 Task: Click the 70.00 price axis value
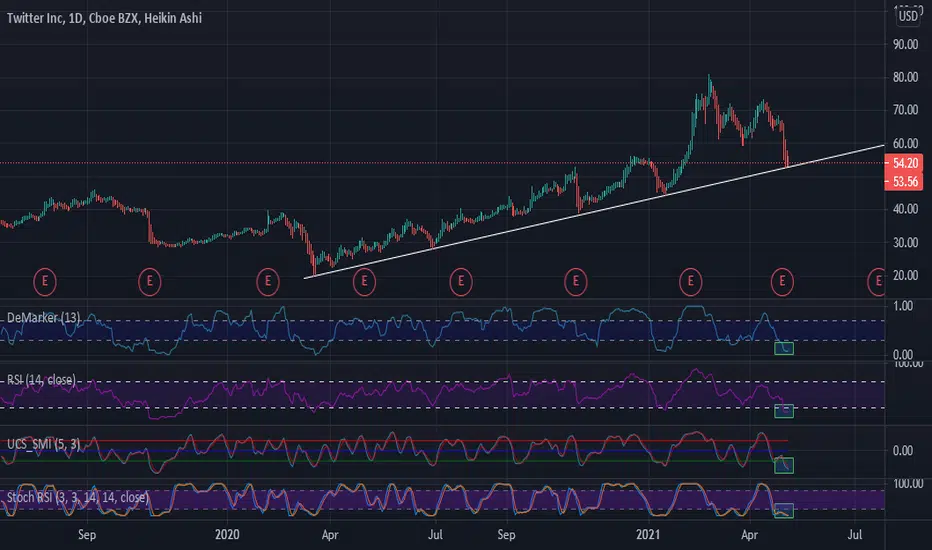click(x=905, y=110)
